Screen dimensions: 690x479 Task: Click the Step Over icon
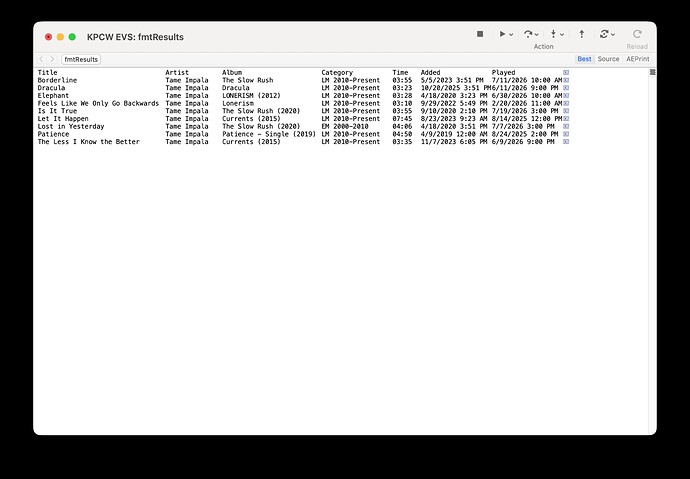coord(527,34)
